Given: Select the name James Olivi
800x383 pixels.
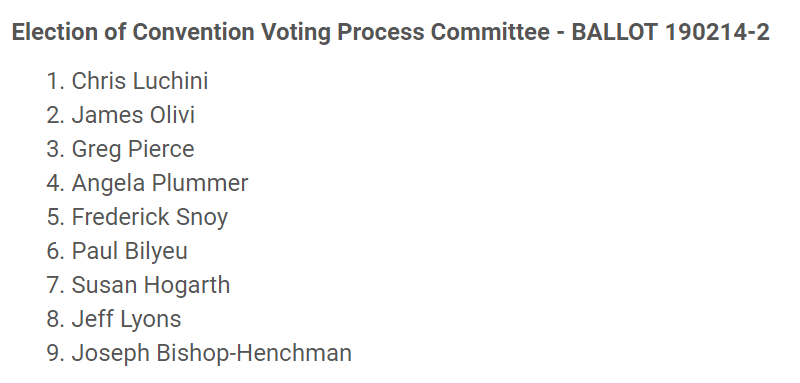Looking at the screenshot, I should [x=133, y=115].
